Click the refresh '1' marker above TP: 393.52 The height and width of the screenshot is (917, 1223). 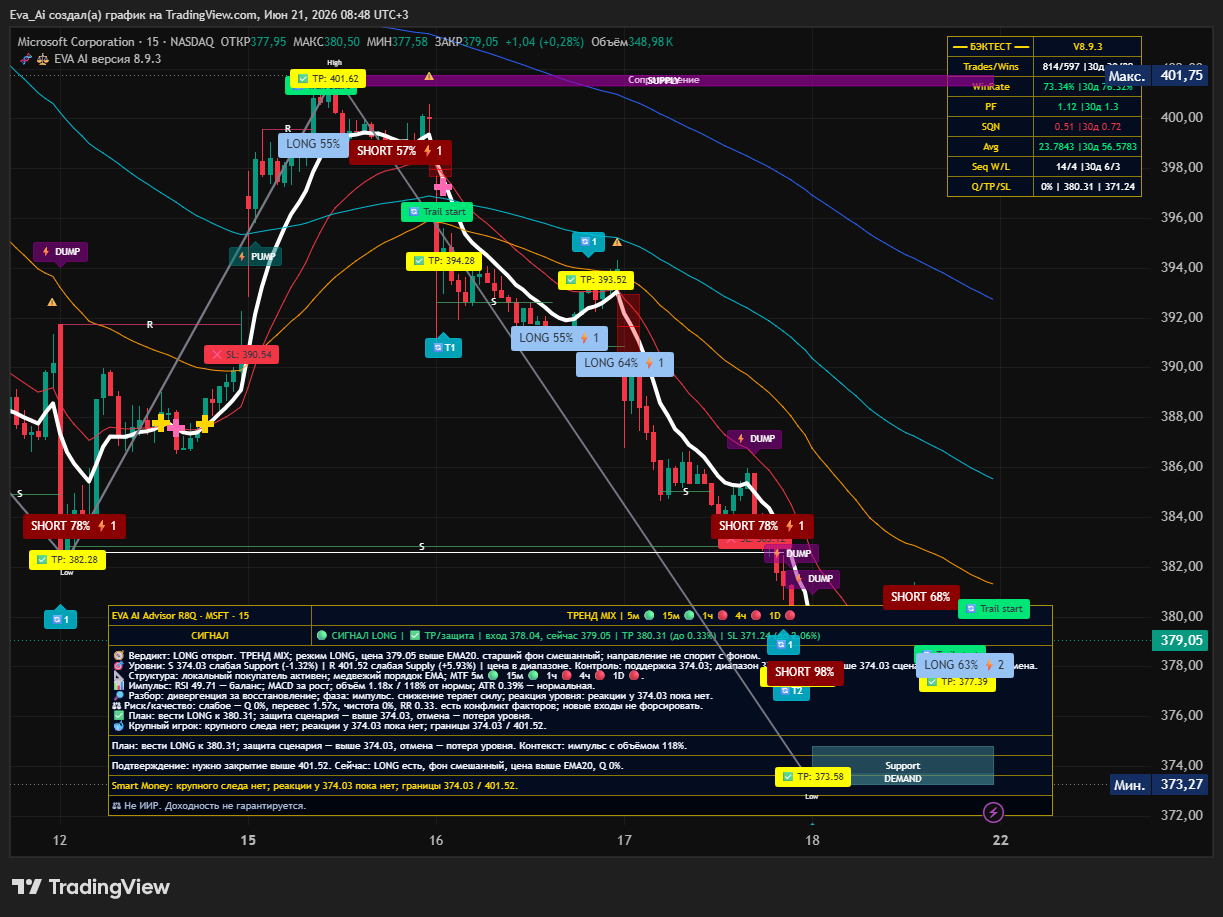[x=589, y=241]
